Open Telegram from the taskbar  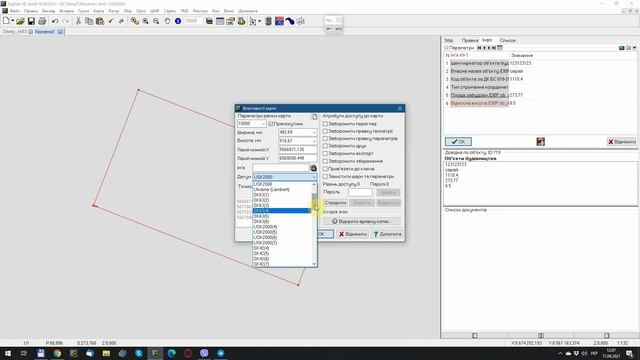point(220,353)
